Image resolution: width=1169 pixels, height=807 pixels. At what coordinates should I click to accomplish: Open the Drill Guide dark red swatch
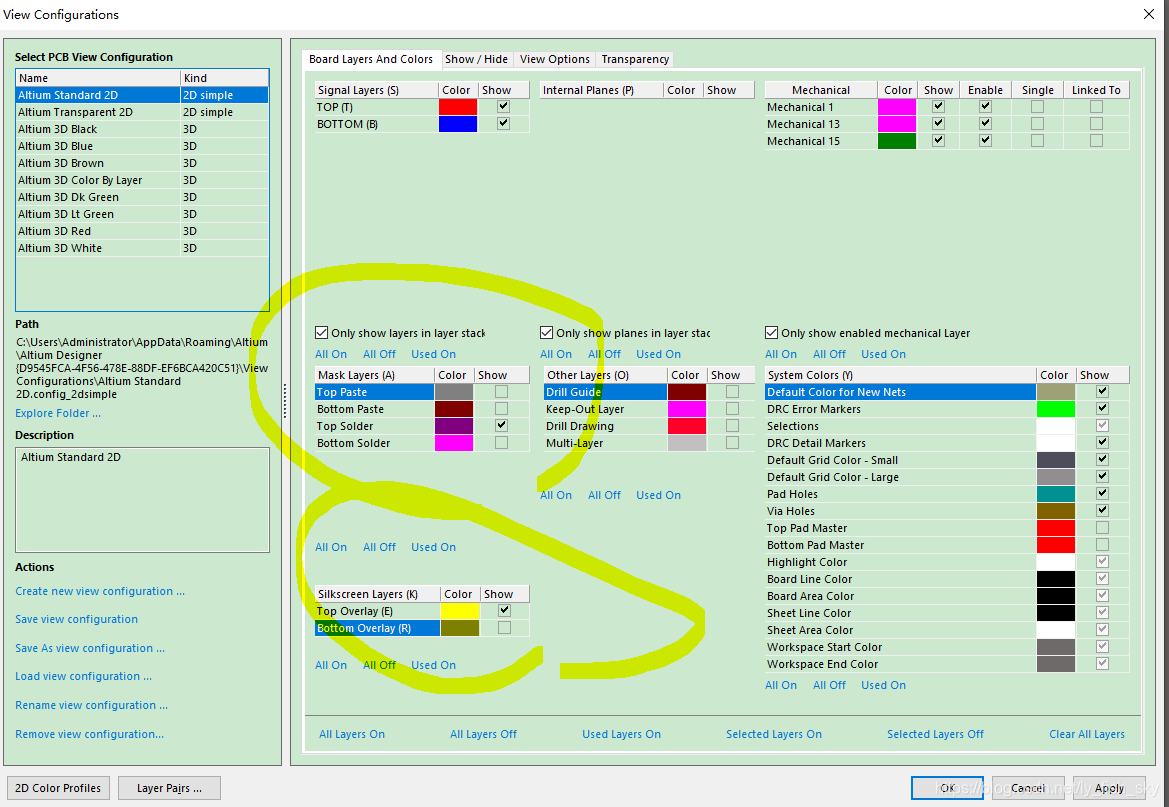click(687, 392)
